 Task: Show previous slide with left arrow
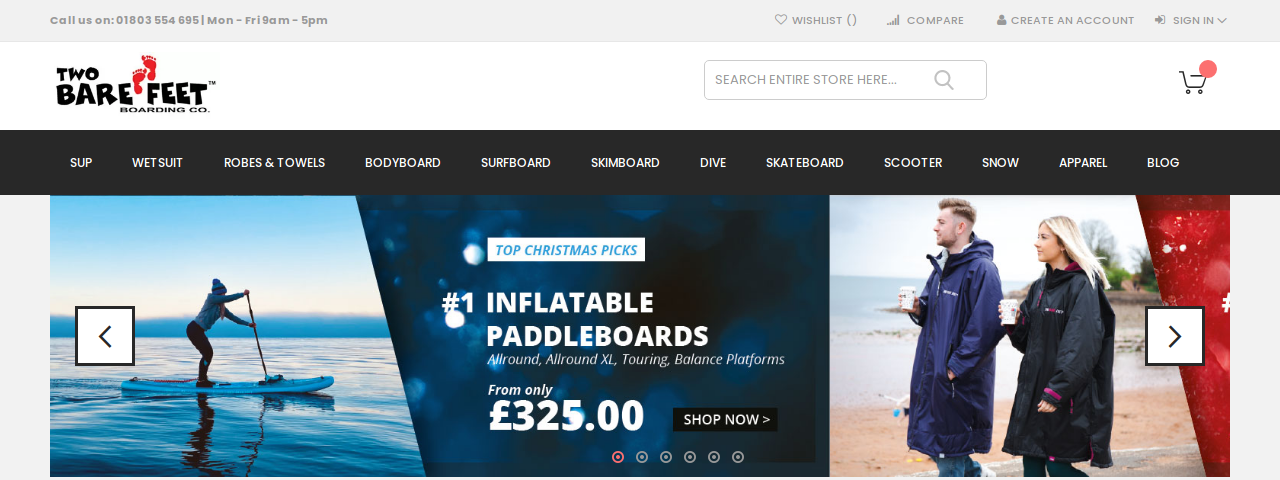click(105, 336)
